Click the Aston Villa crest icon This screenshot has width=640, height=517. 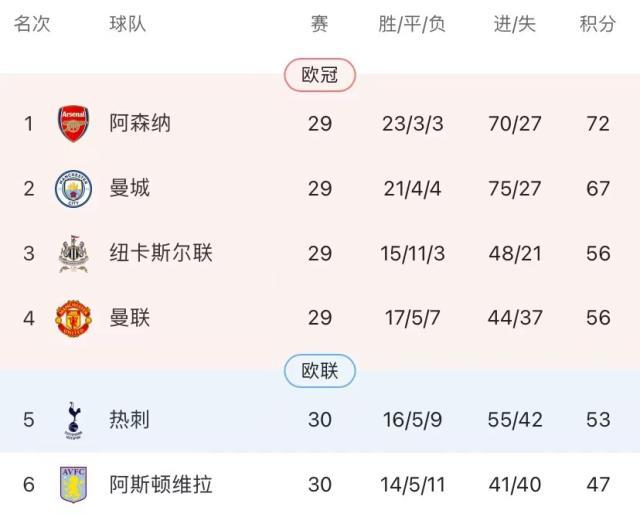coord(73,485)
